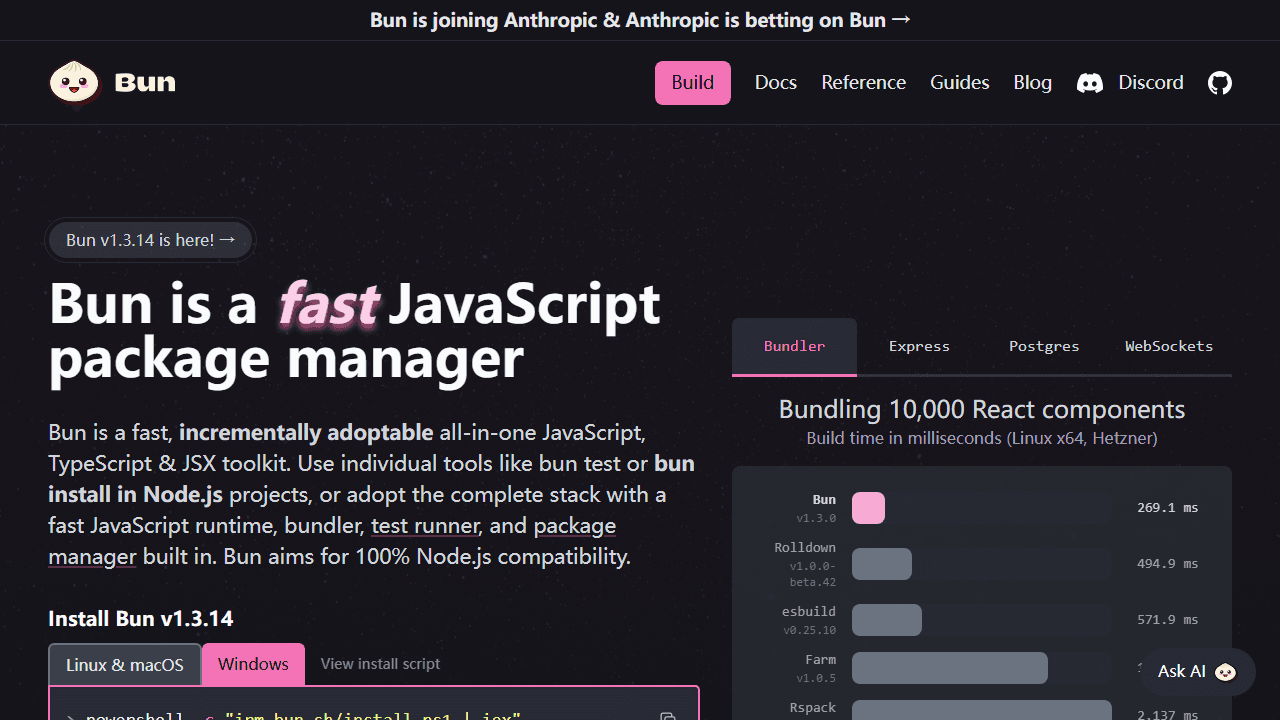Follow the "test runner" link
The height and width of the screenshot is (720, 1280).
pos(425,525)
